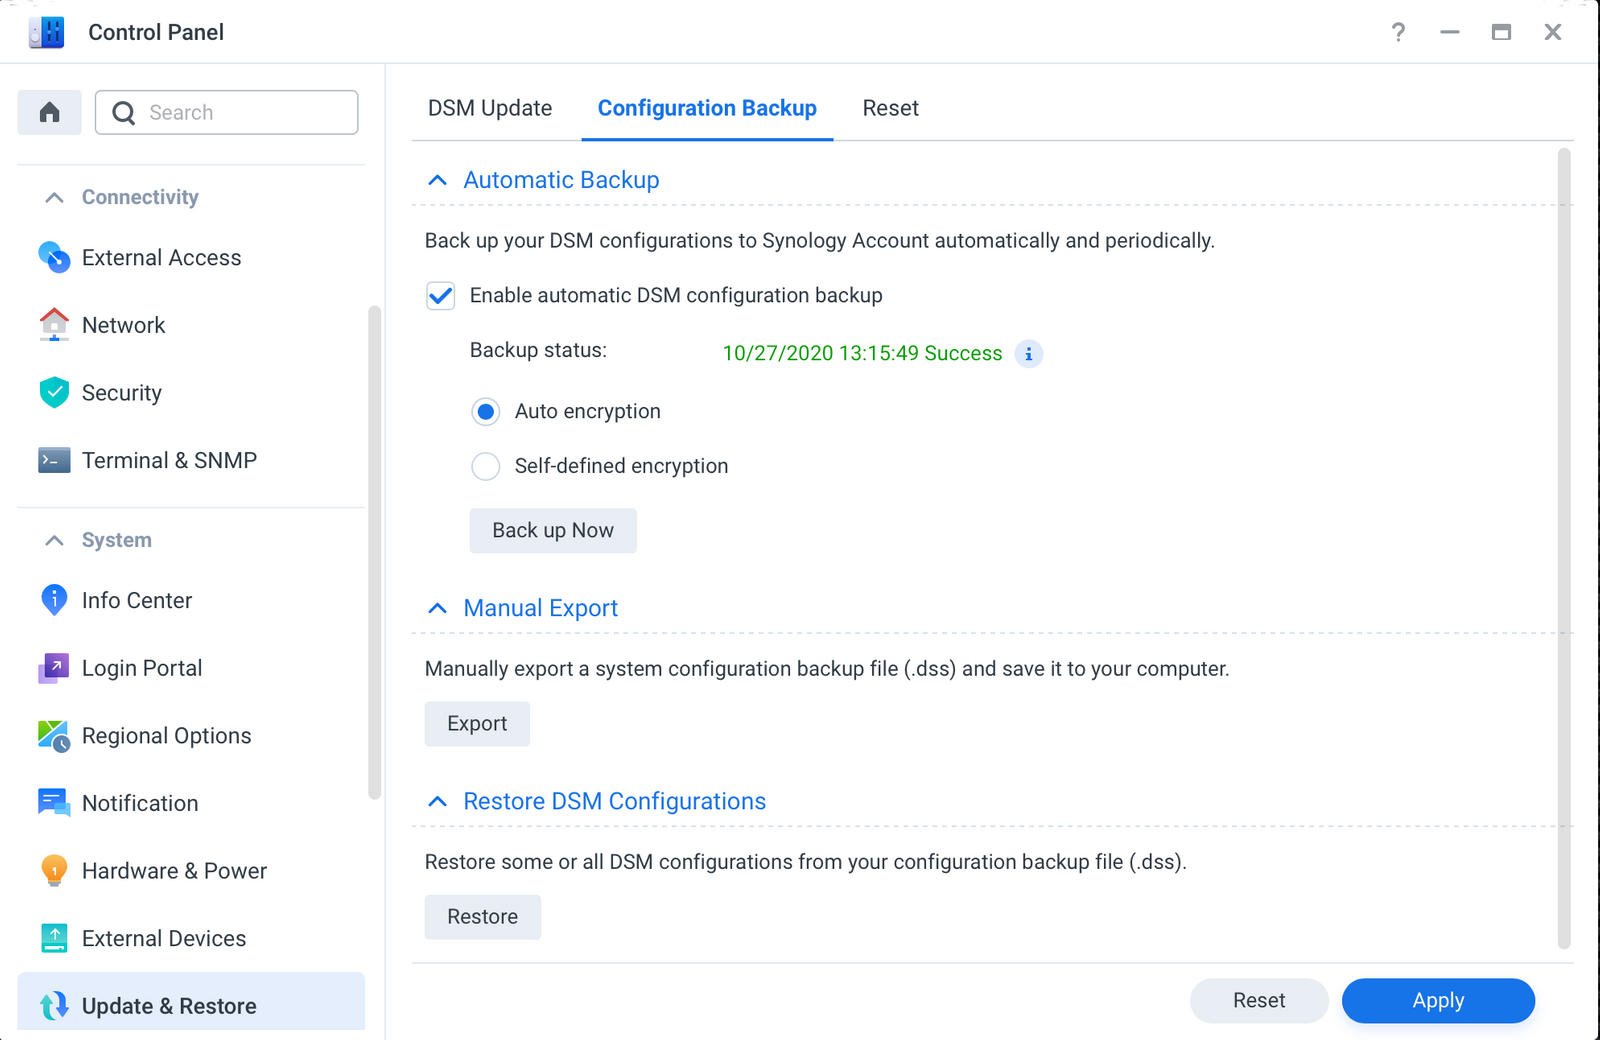The image size is (1600, 1040).
Task: Collapse the Automatic Backup section
Action: tap(437, 179)
